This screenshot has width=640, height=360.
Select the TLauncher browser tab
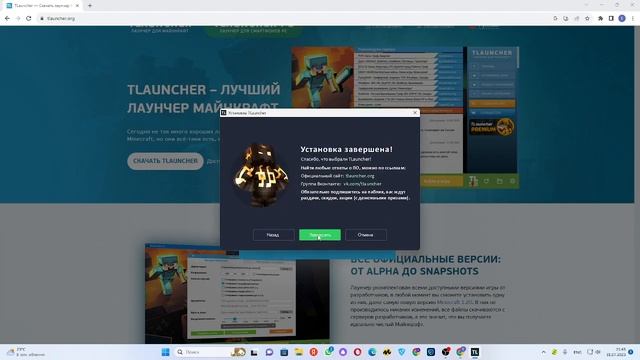pos(42,6)
